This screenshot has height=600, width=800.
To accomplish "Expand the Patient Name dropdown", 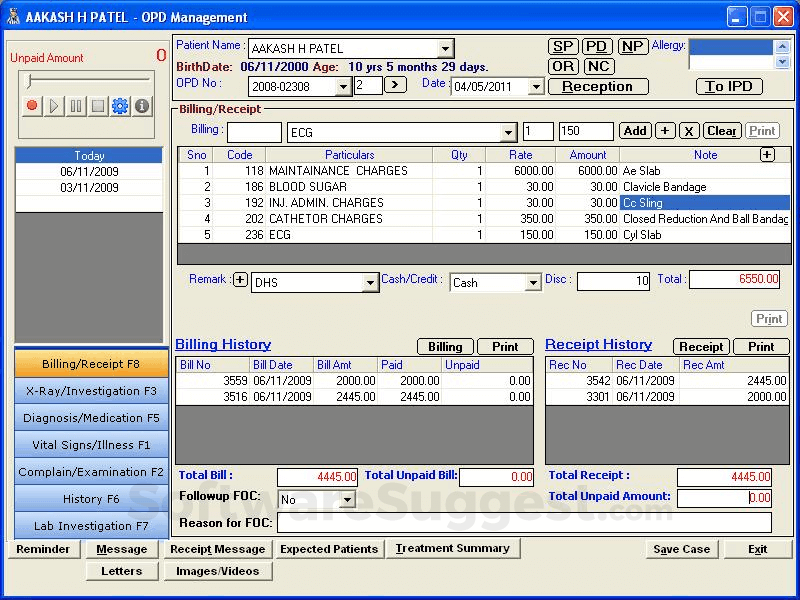I will (x=445, y=49).
